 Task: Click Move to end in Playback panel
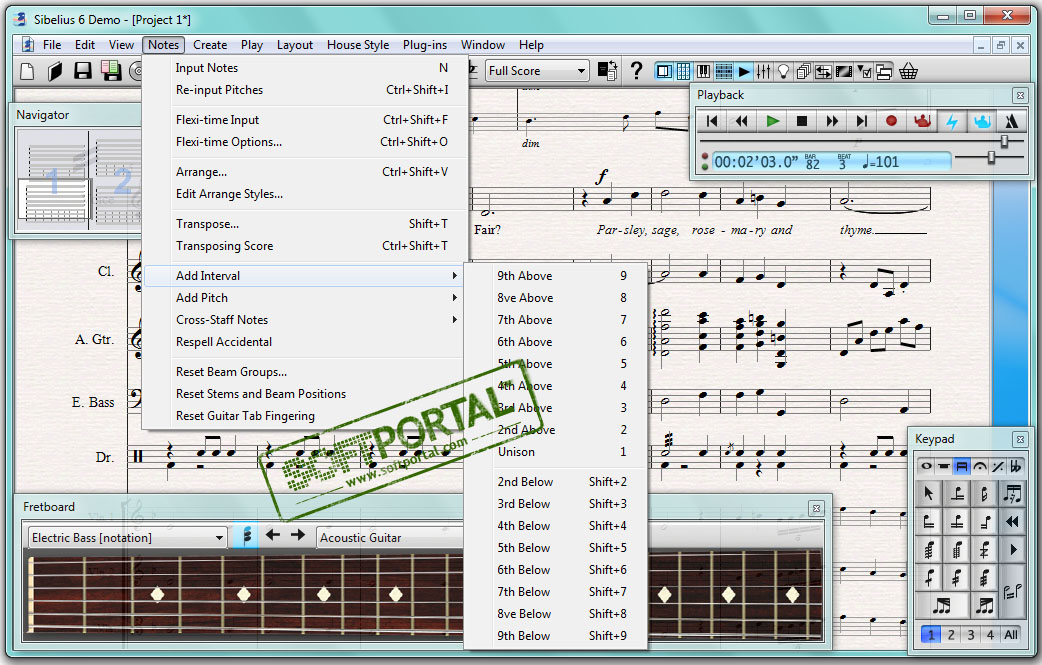[x=862, y=121]
